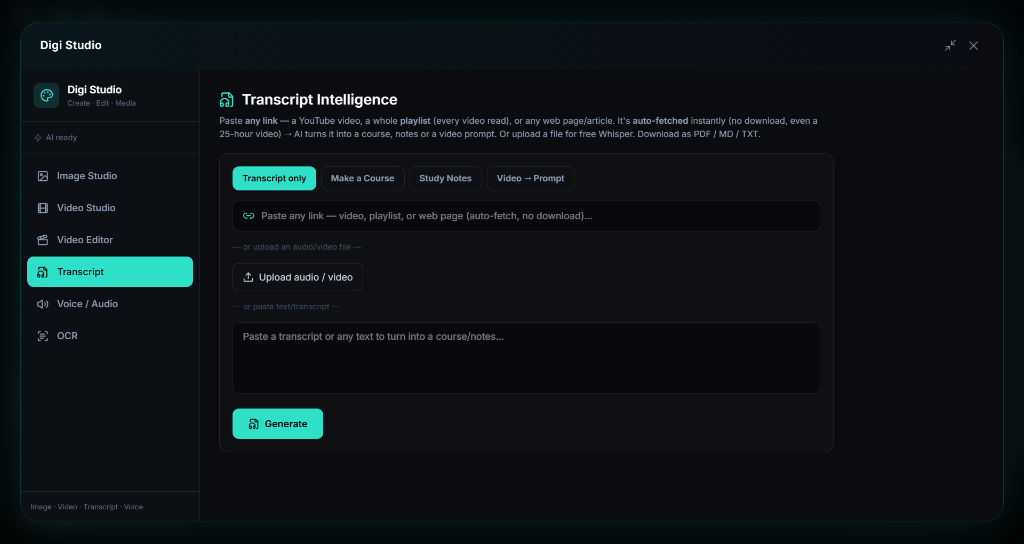Click the 'Transcript Intelligence' heading text
The image size is (1024, 544).
point(319,100)
